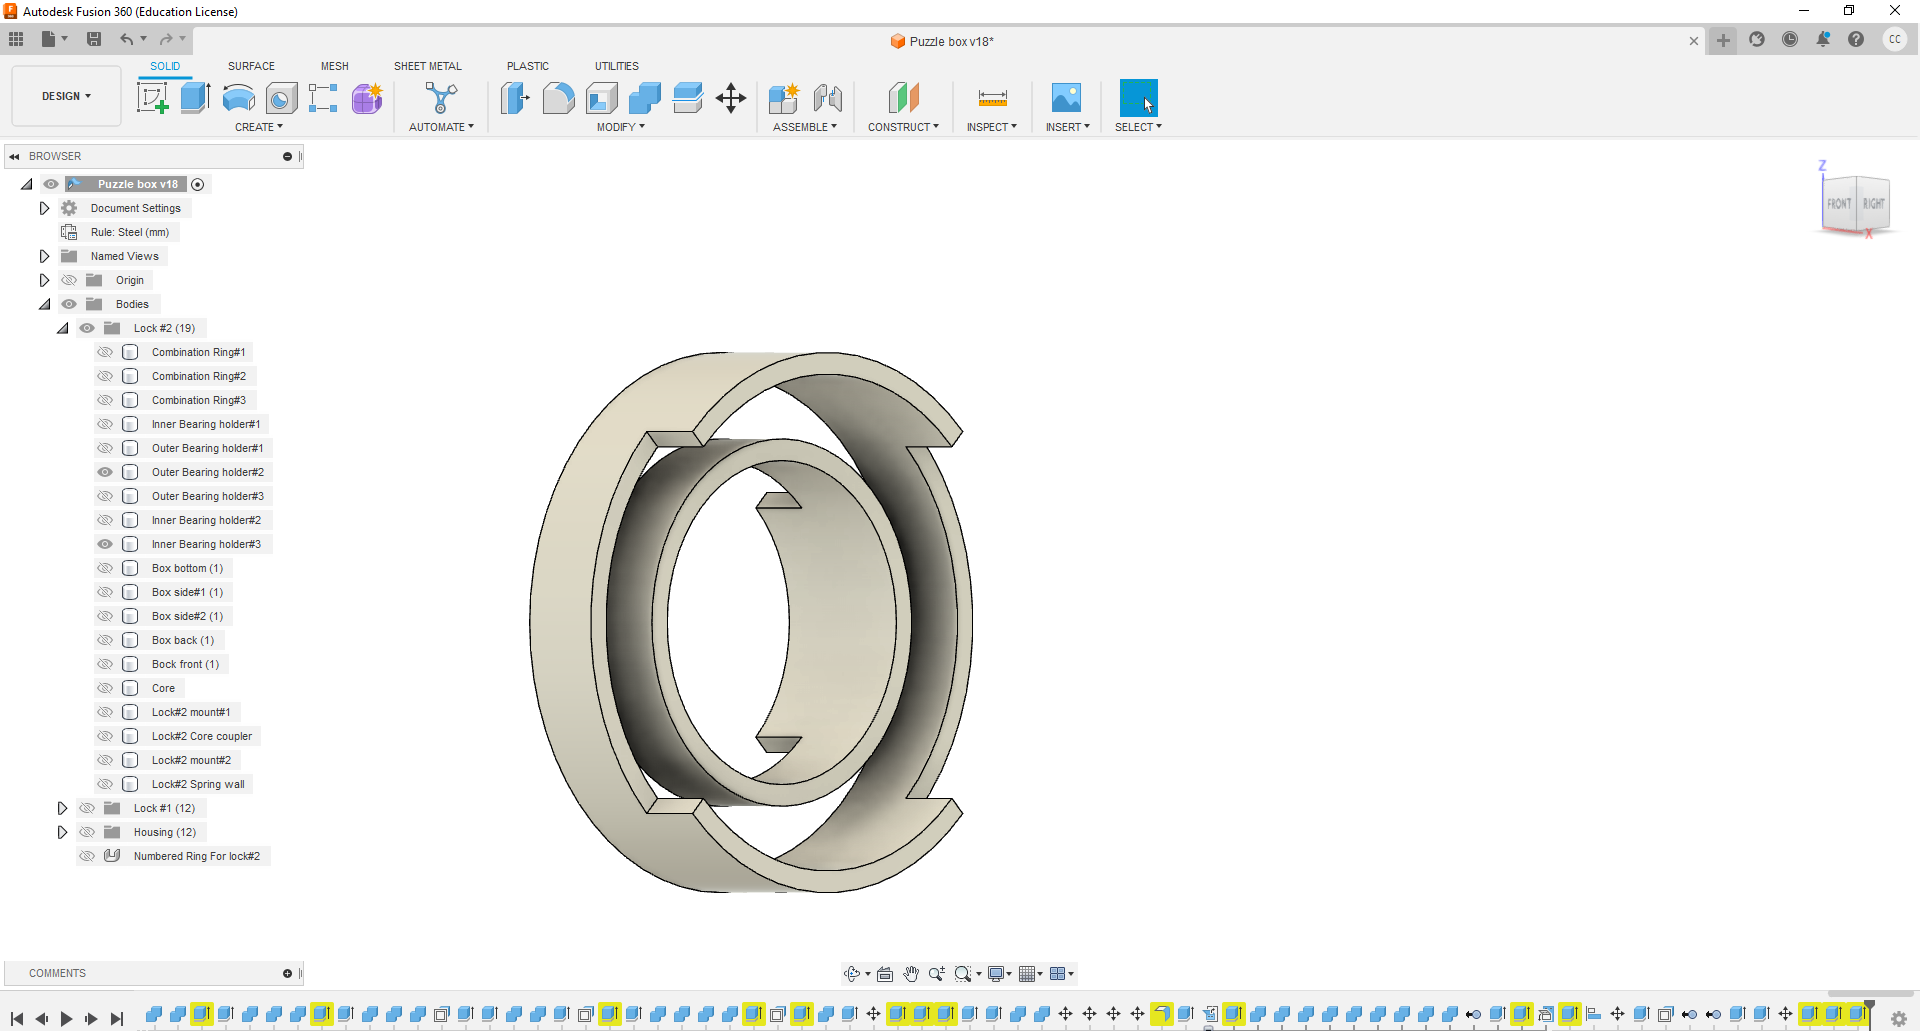Image resolution: width=1920 pixels, height=1031 pixels.
Task: Select the Fillet tool
Action: [x=558, y=98]
